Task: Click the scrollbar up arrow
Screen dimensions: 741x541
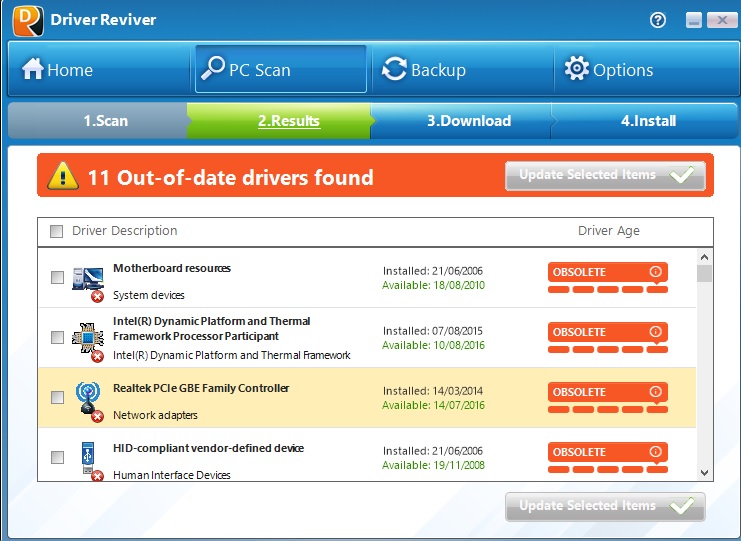Action: (704, 257)
